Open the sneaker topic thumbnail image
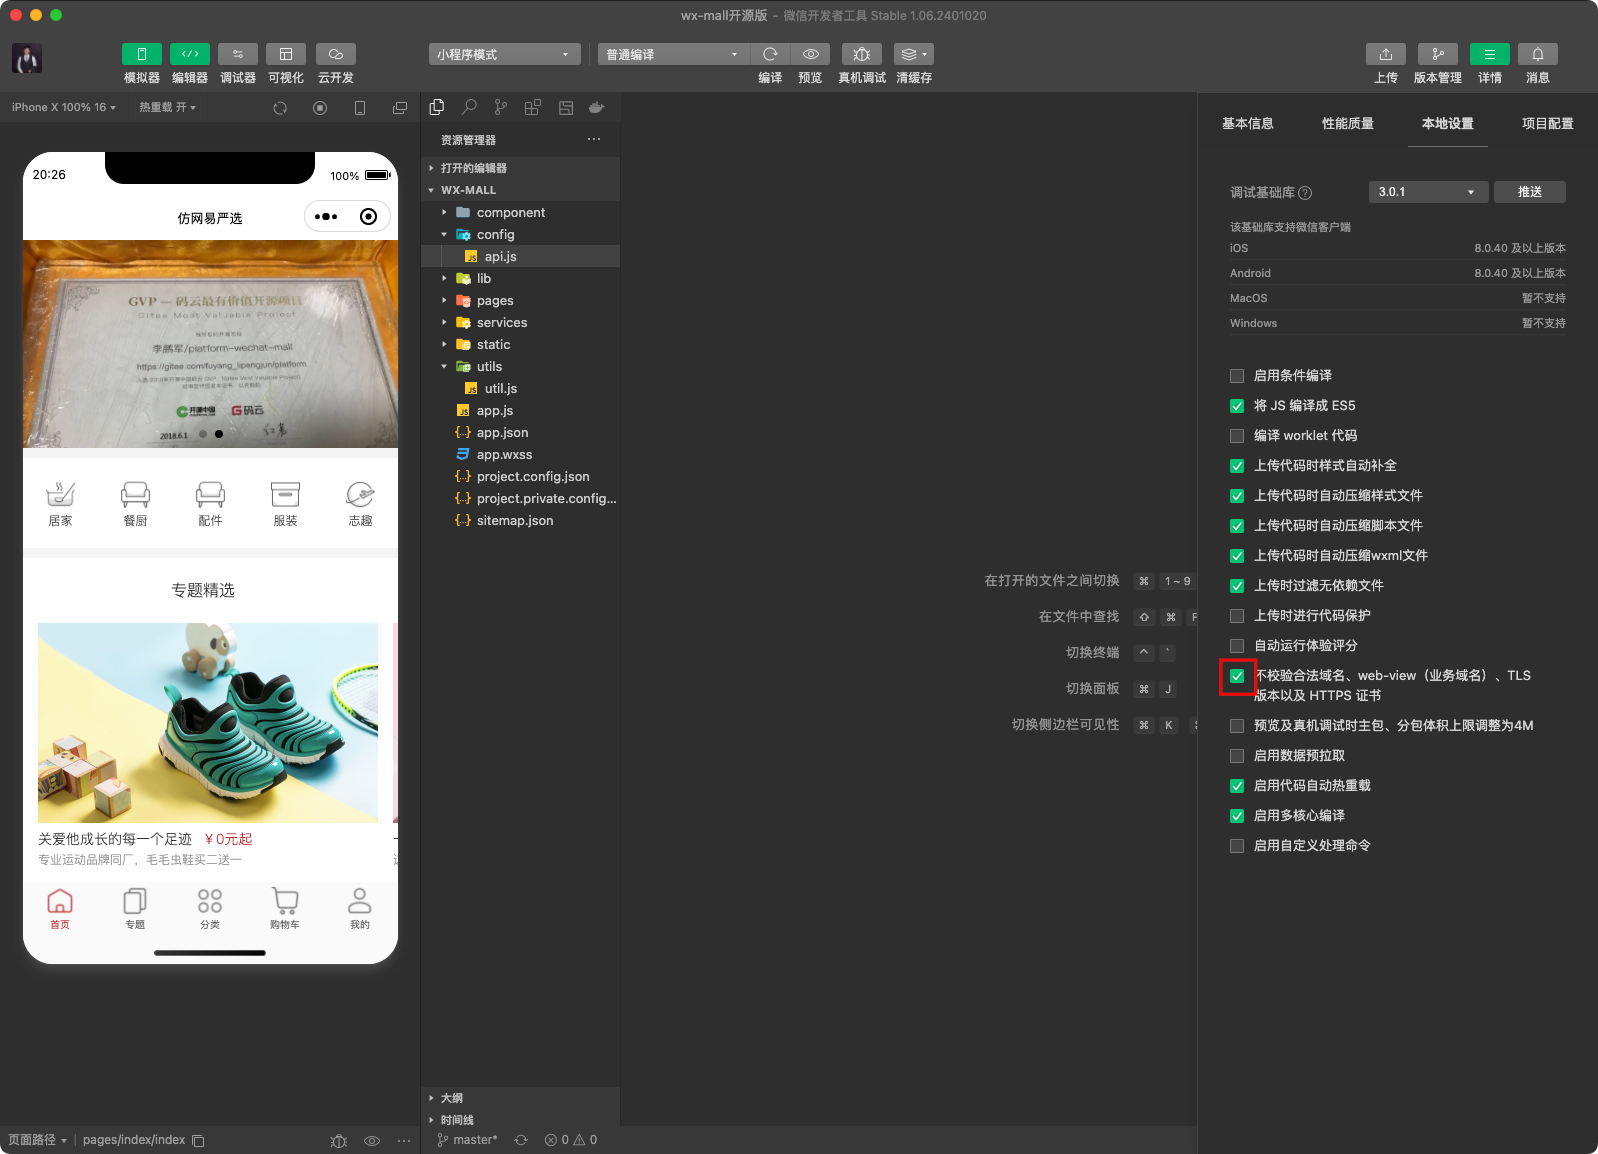The width and height of the screenshot is (1598, 1154). click(x=208, y=723)
